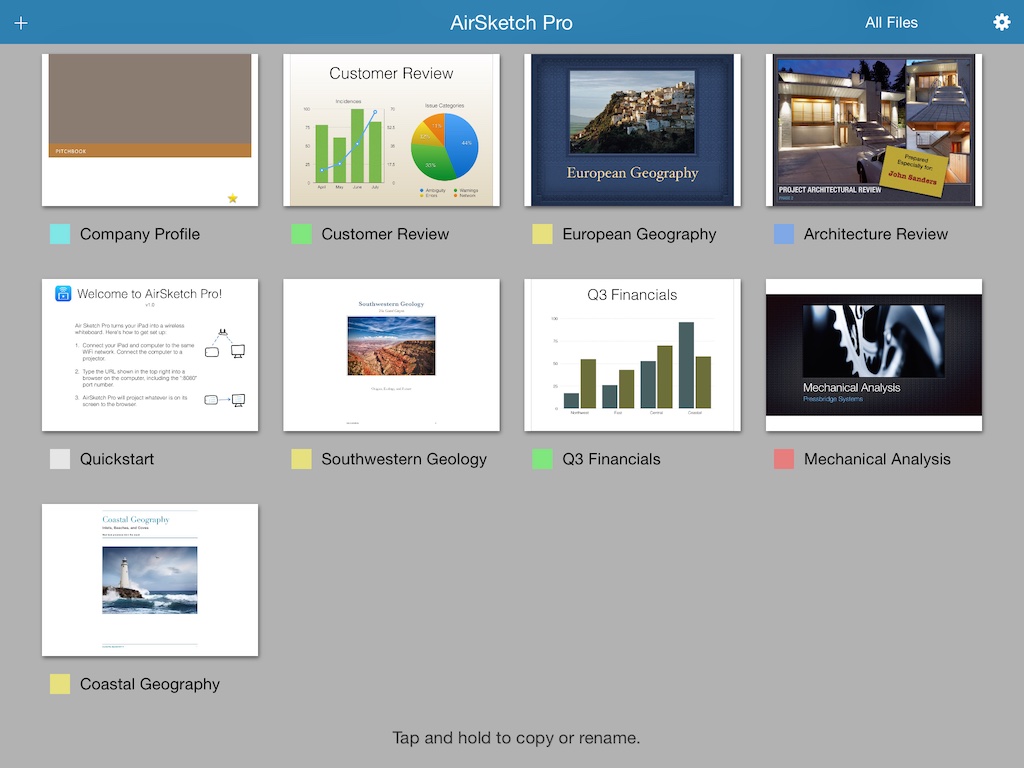Screen dimensions: 1024x768
Task: Open the Coastal Geography thumbnail
Action: coord(150,580)
